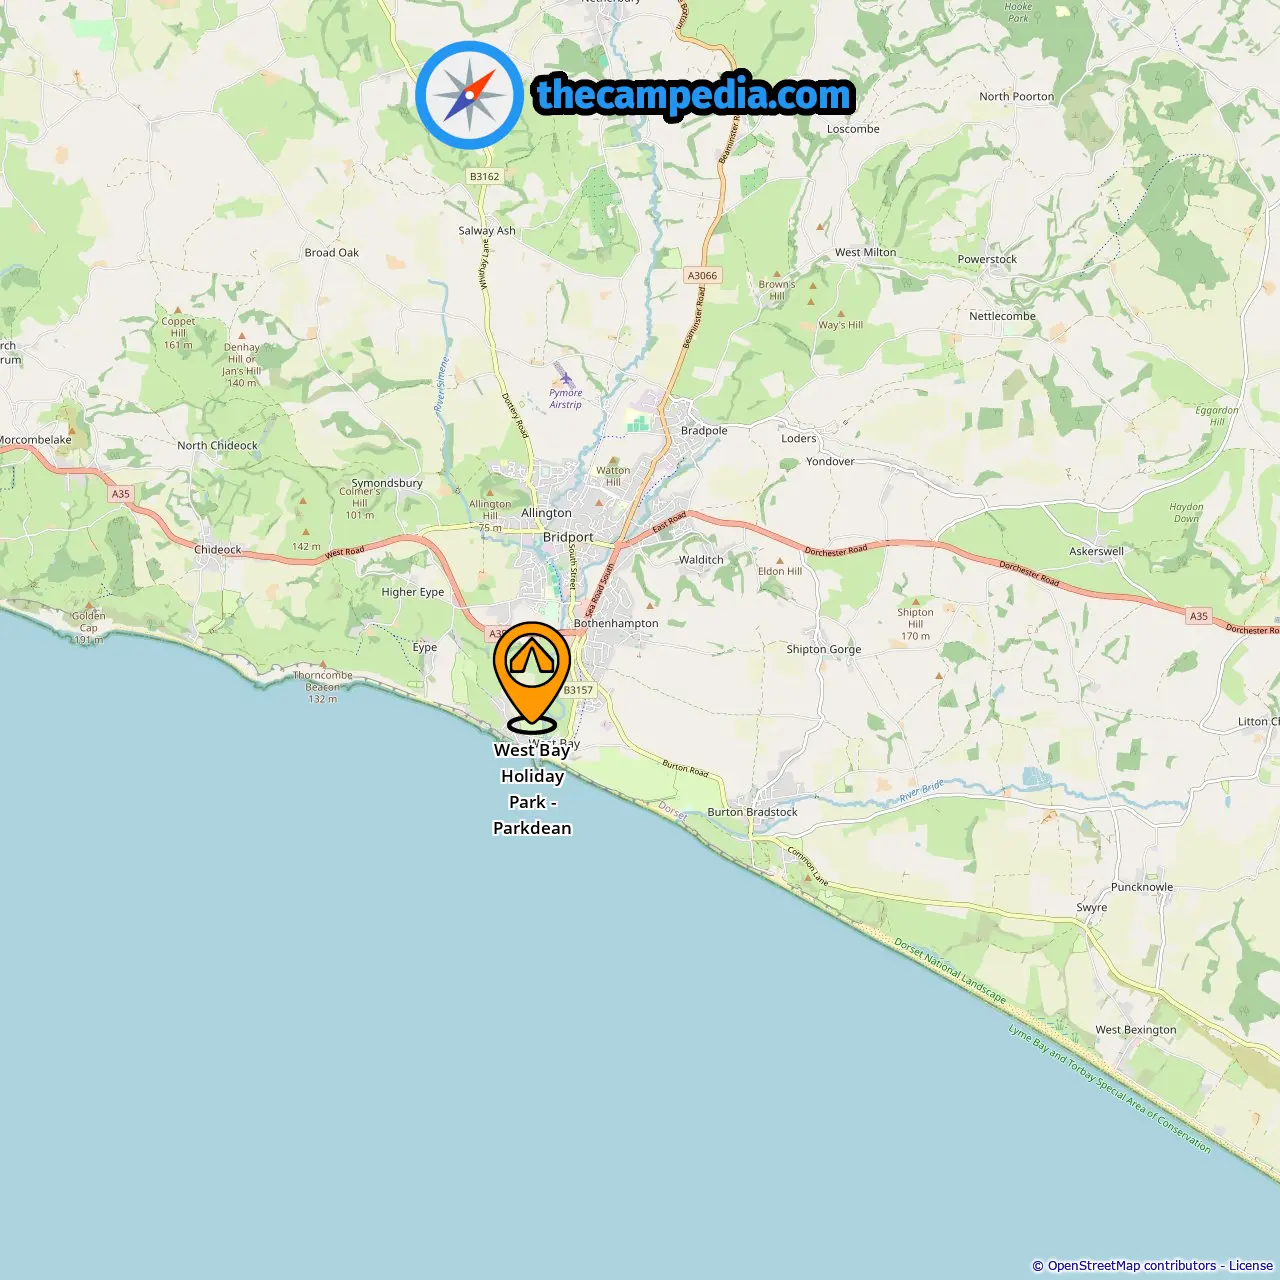This screenshot has height=1280, width=1280.
Task: Select the West Bay Holiday Park label
Action: 532,789
